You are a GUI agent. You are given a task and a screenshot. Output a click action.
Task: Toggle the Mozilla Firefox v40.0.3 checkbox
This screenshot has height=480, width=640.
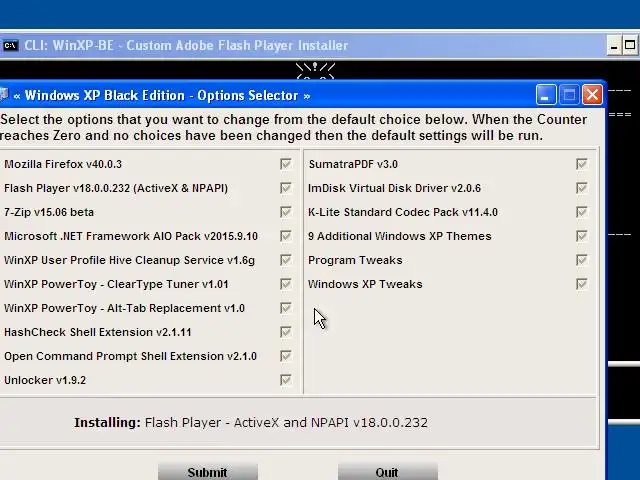[x=286, y=164]
